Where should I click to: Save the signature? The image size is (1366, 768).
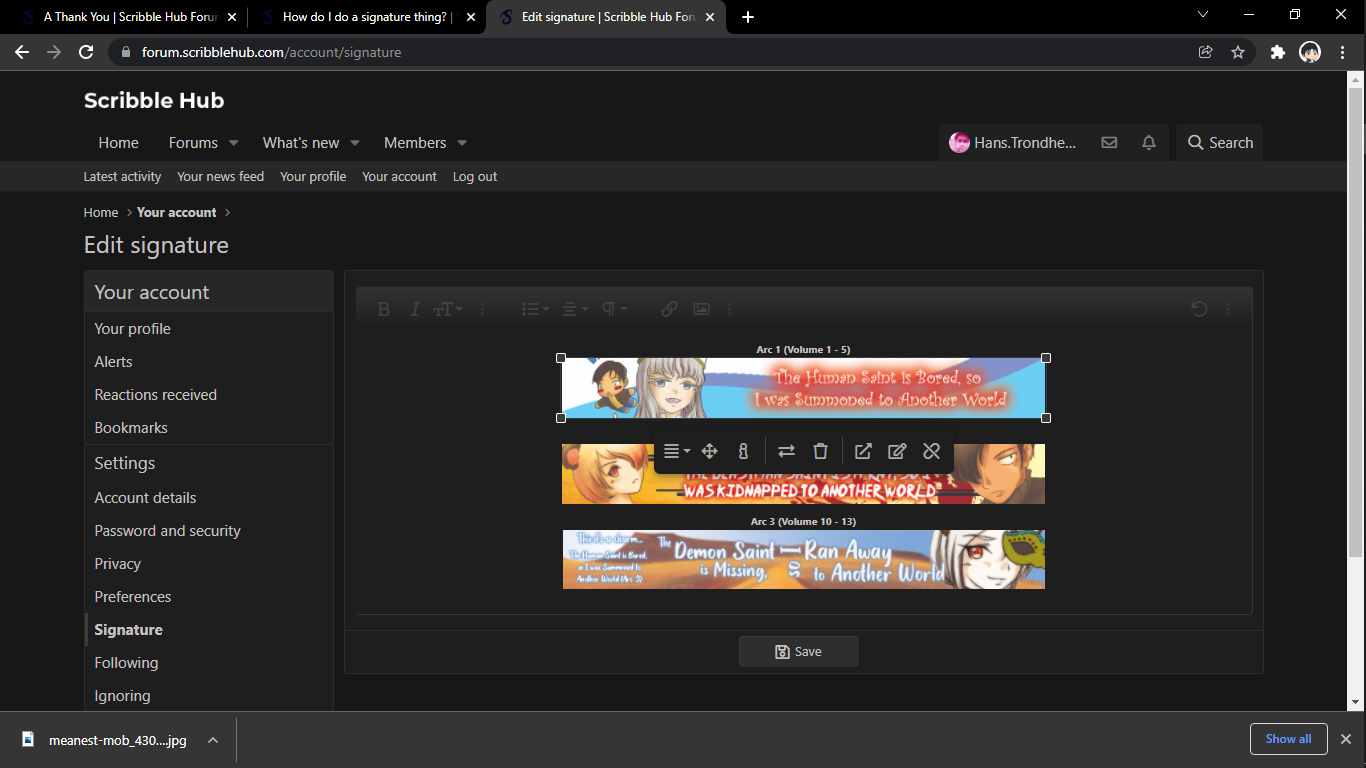click(x=798, y=652)
